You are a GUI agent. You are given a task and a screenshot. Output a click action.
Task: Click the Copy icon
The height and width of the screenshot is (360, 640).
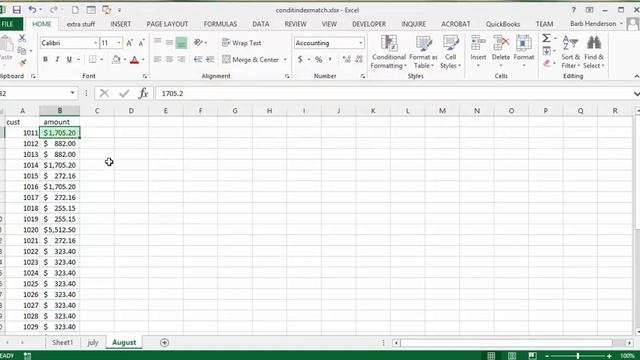pyautogui.click(x=22, y=51)
